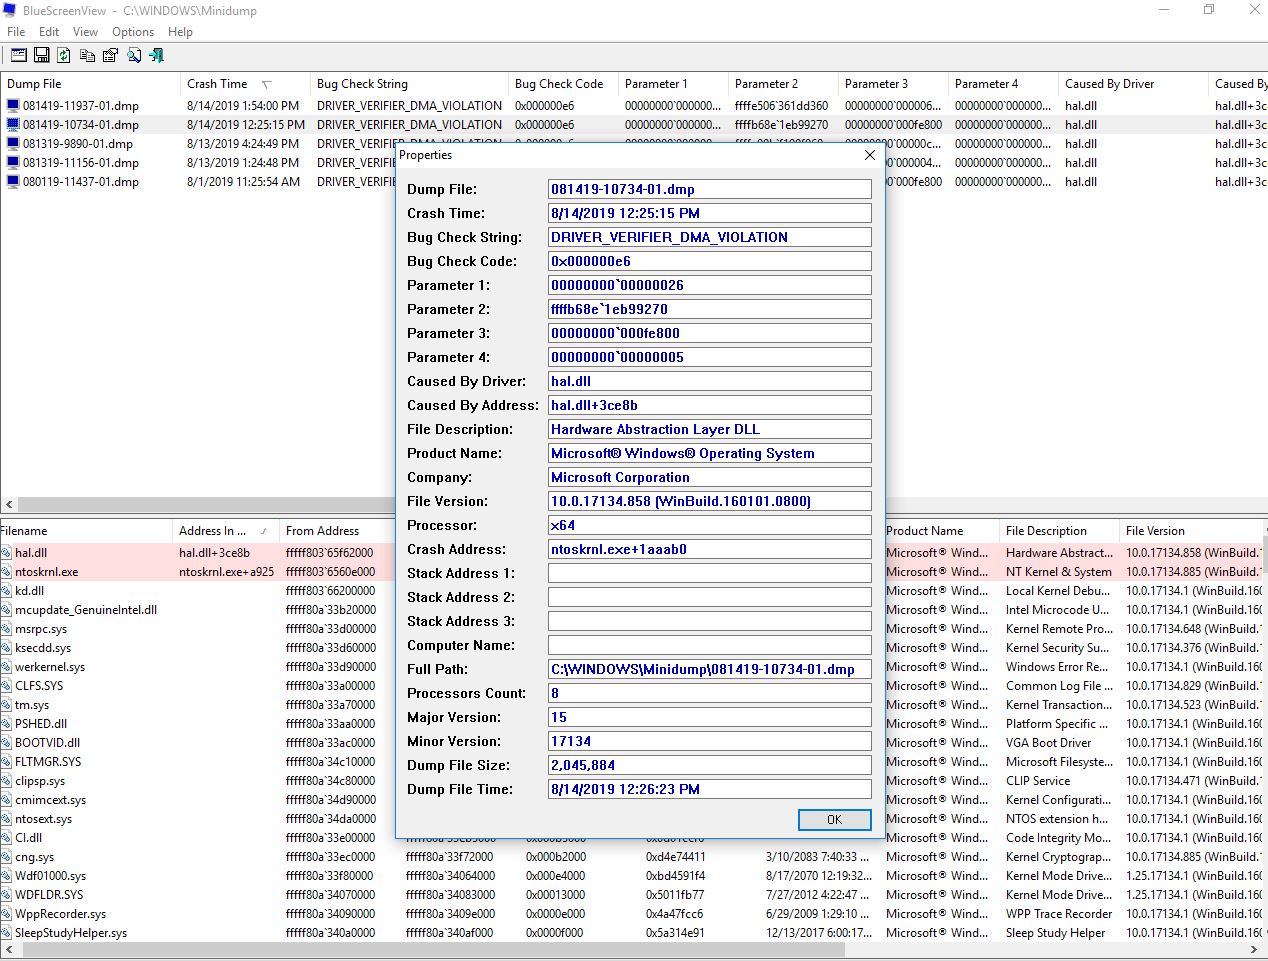Select ntoskrnl.exe in the driver list
This screenshot has width=1268, height=961.
pos(46,572)
